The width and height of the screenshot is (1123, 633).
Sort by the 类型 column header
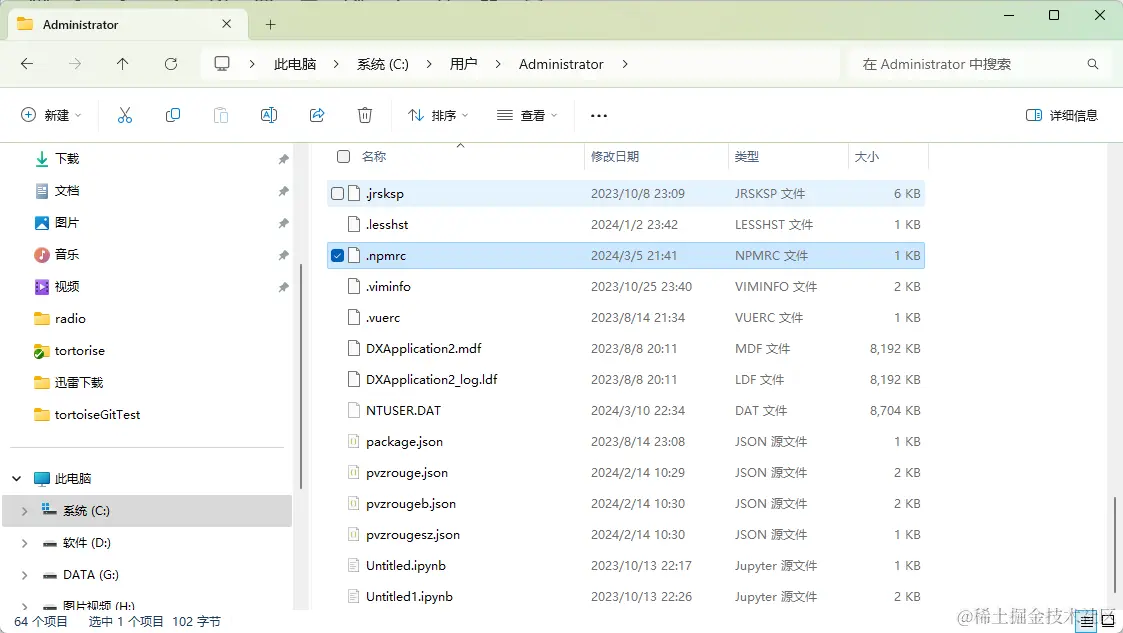pos(747,156)
